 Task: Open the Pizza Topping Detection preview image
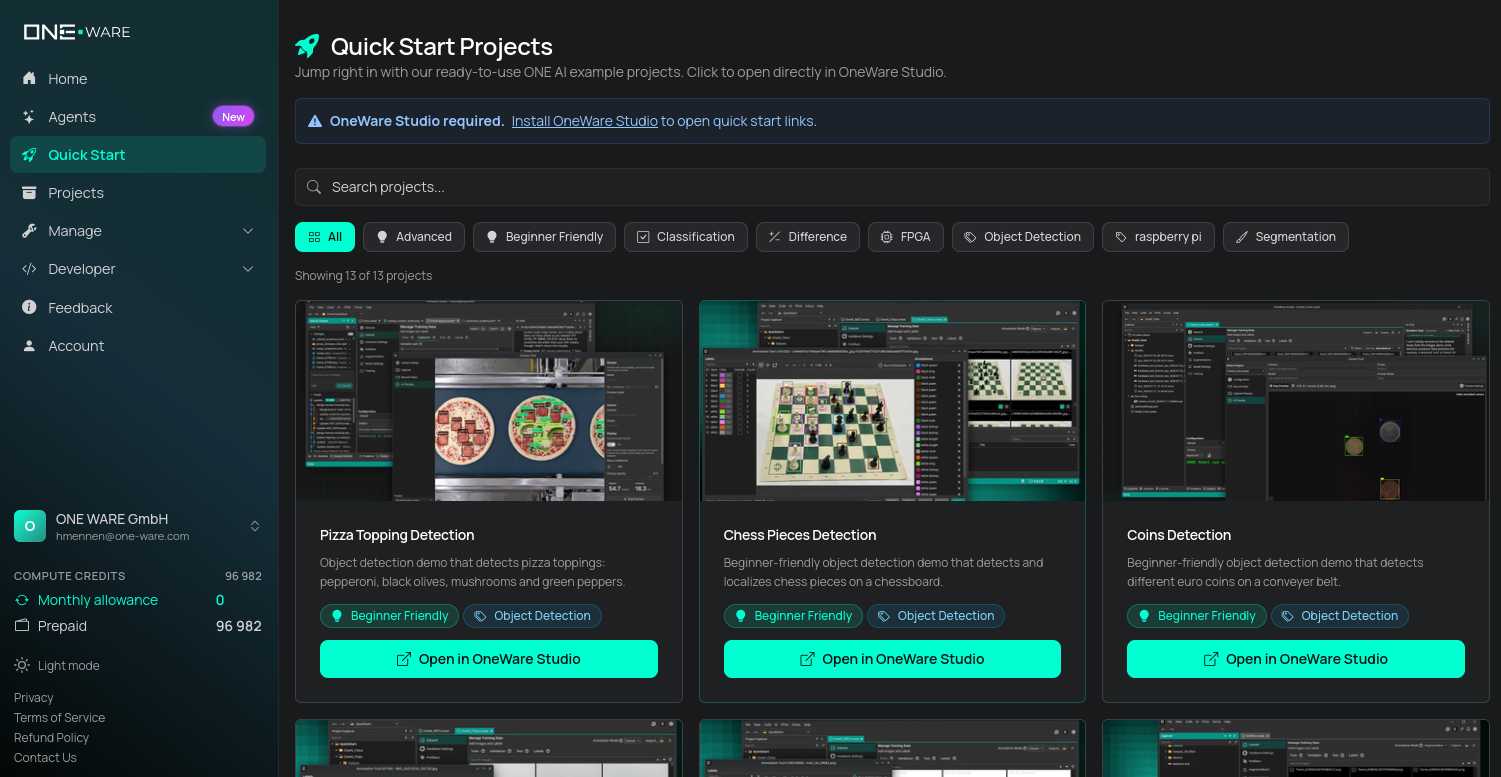click(489, 401)
